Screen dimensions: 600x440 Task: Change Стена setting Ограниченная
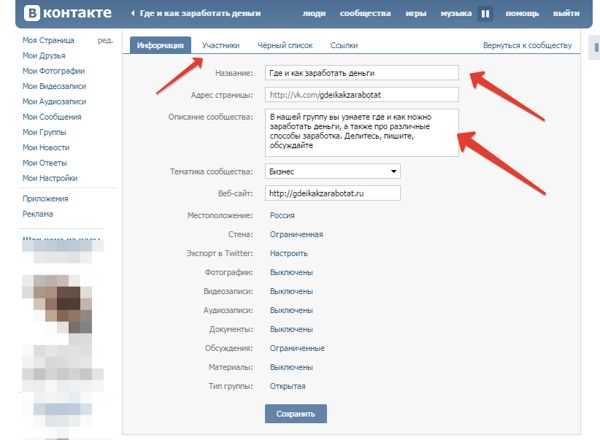coord(297,234)
